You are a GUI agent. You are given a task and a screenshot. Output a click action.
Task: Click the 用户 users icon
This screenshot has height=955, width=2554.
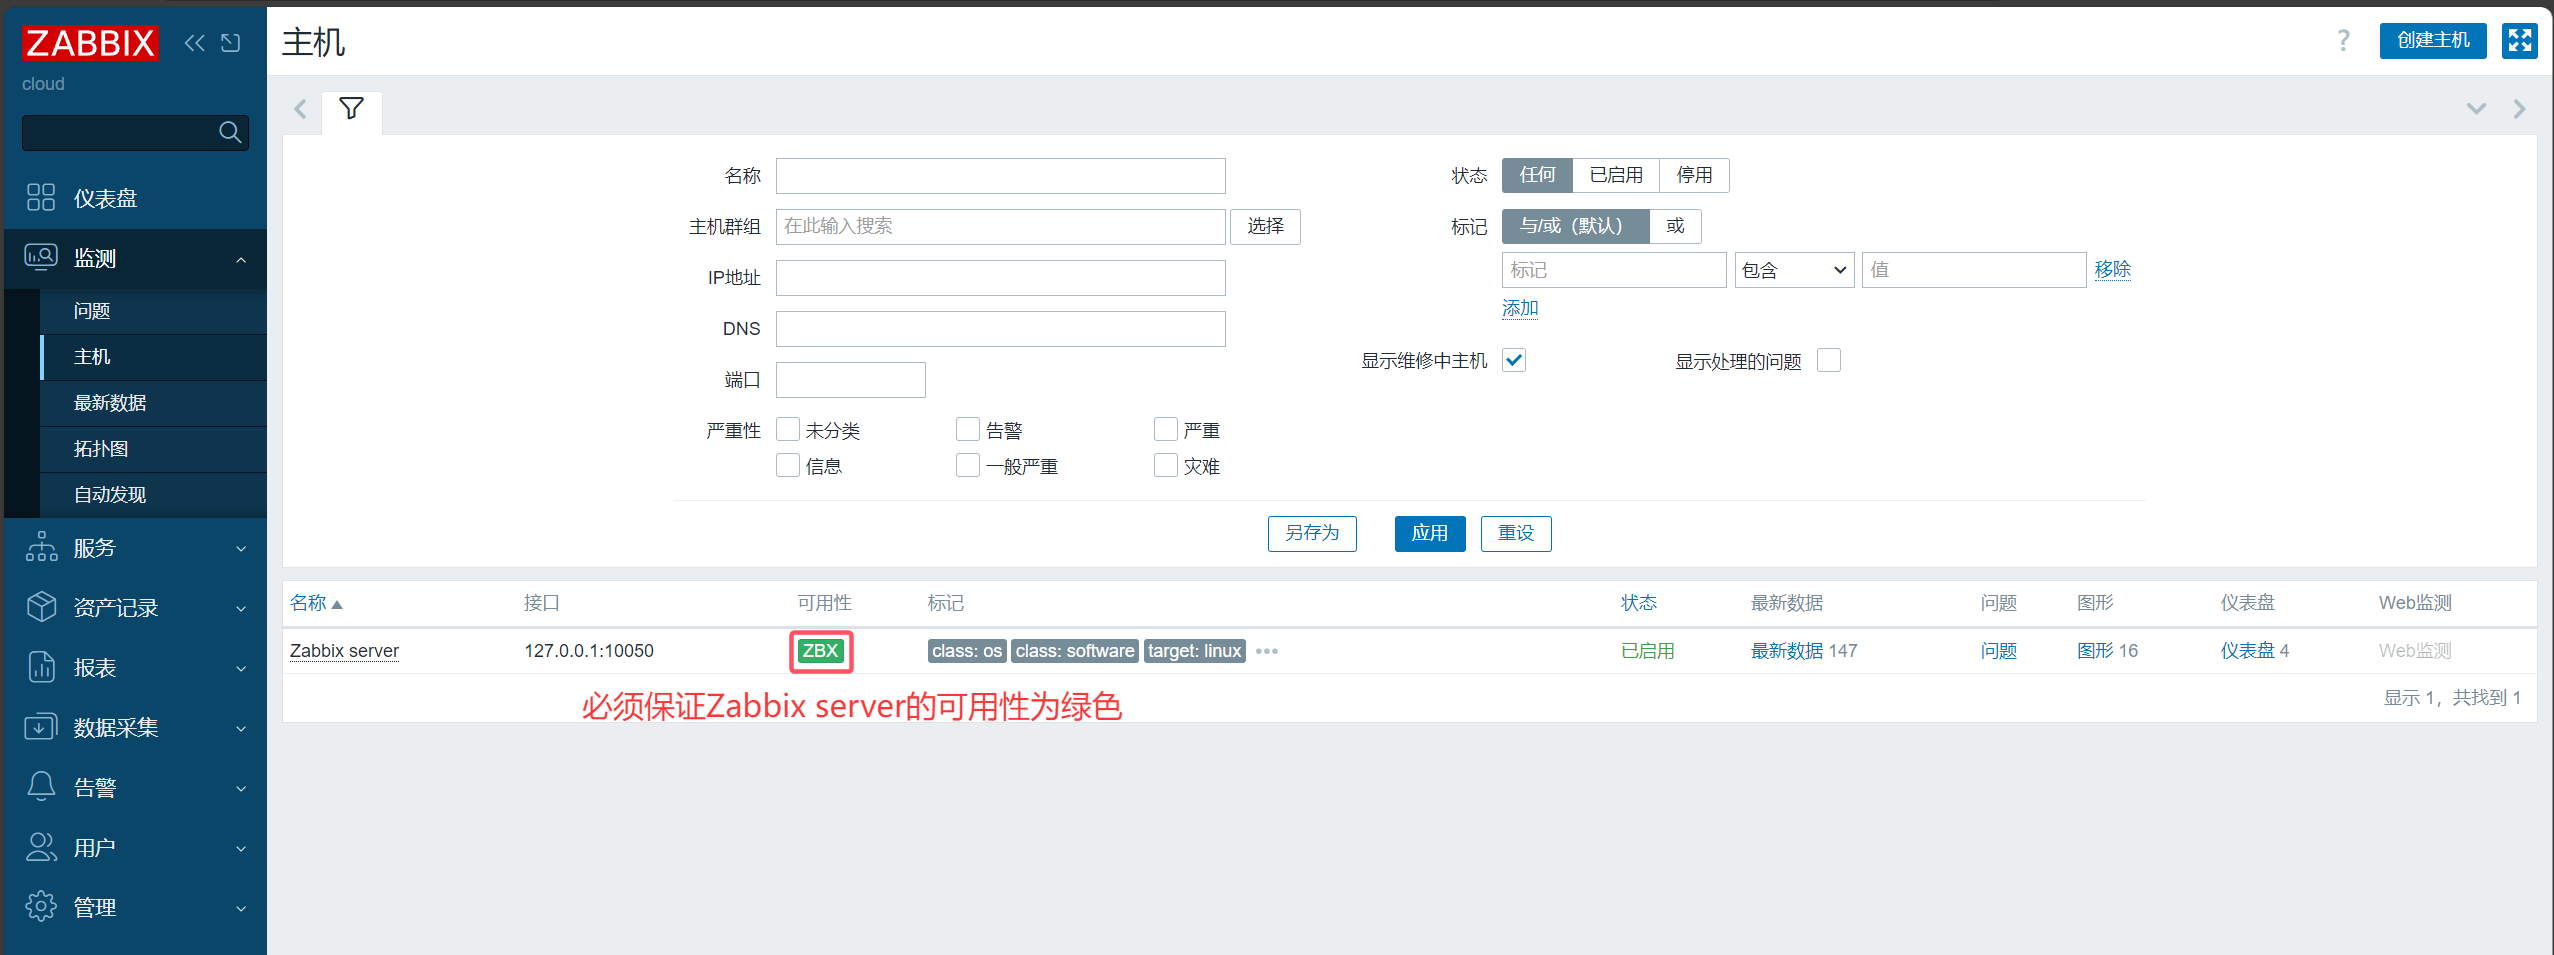click(41, 847)
